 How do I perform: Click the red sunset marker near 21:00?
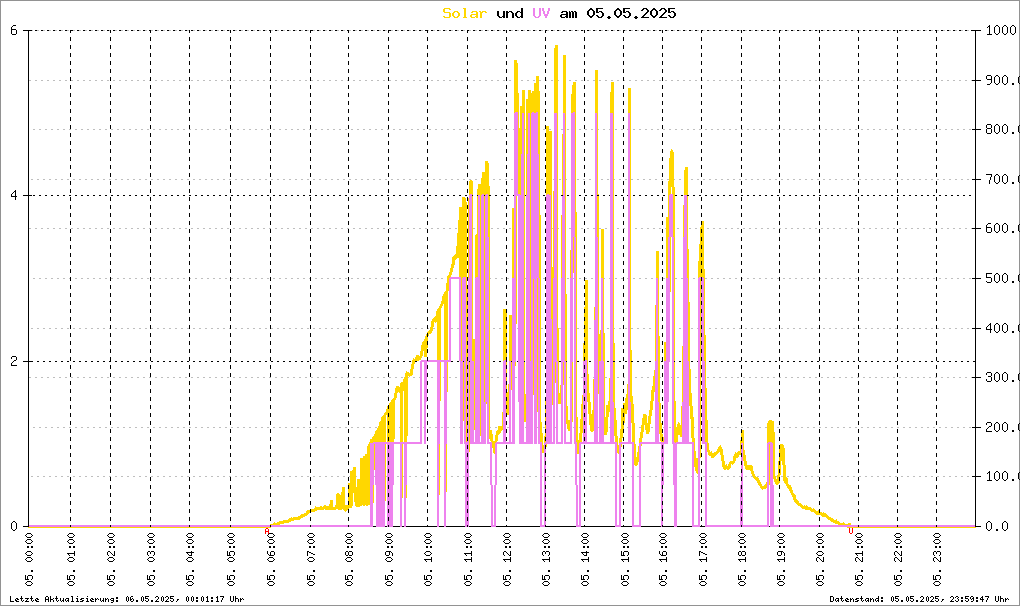(851, 532)
